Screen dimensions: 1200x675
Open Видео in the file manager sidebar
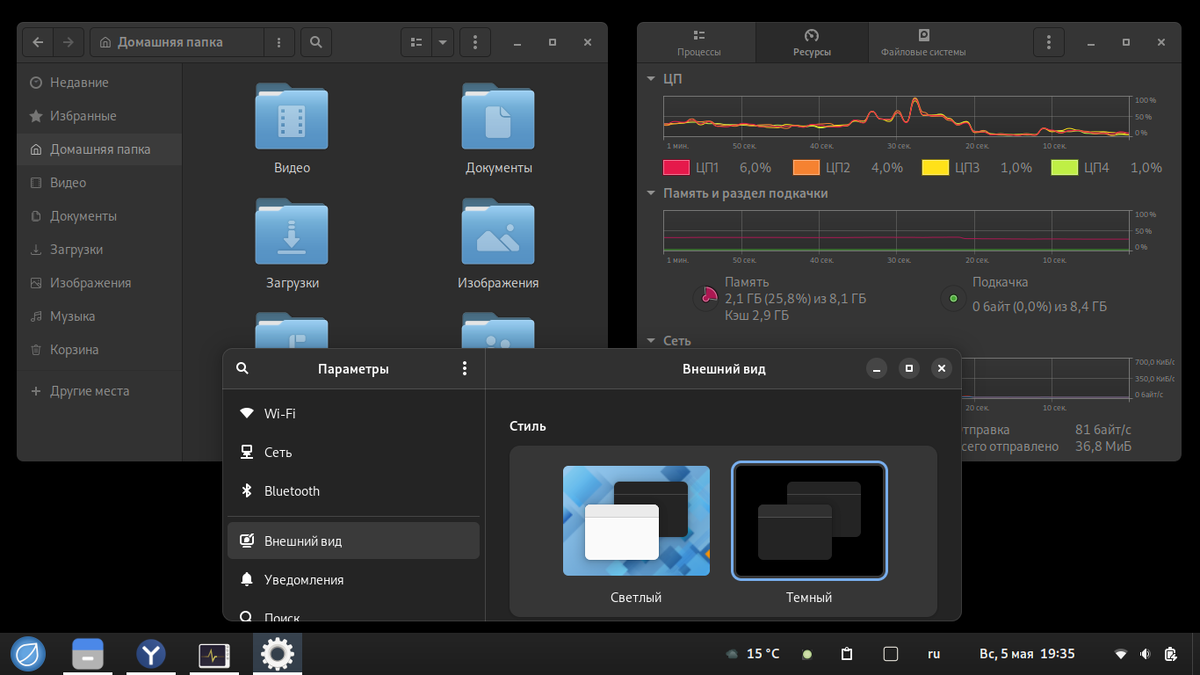[99, 183]
